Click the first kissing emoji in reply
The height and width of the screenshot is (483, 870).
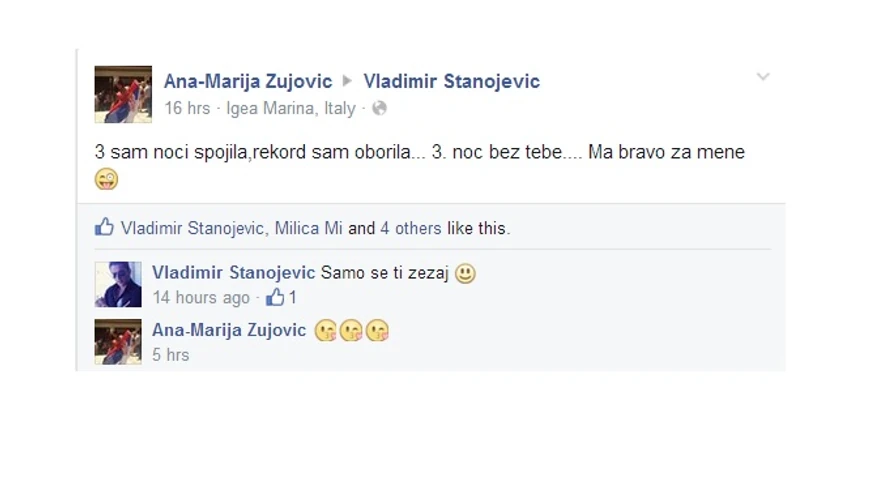(325, 331)
